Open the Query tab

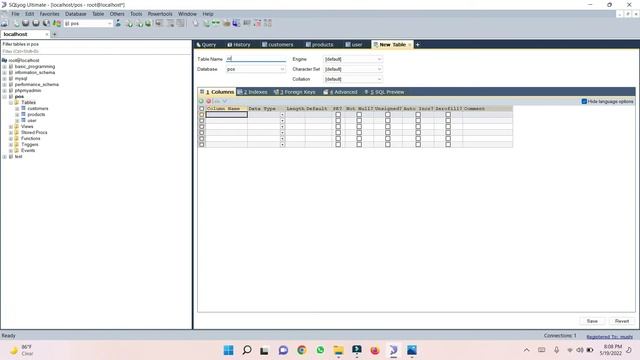point(207,44)
